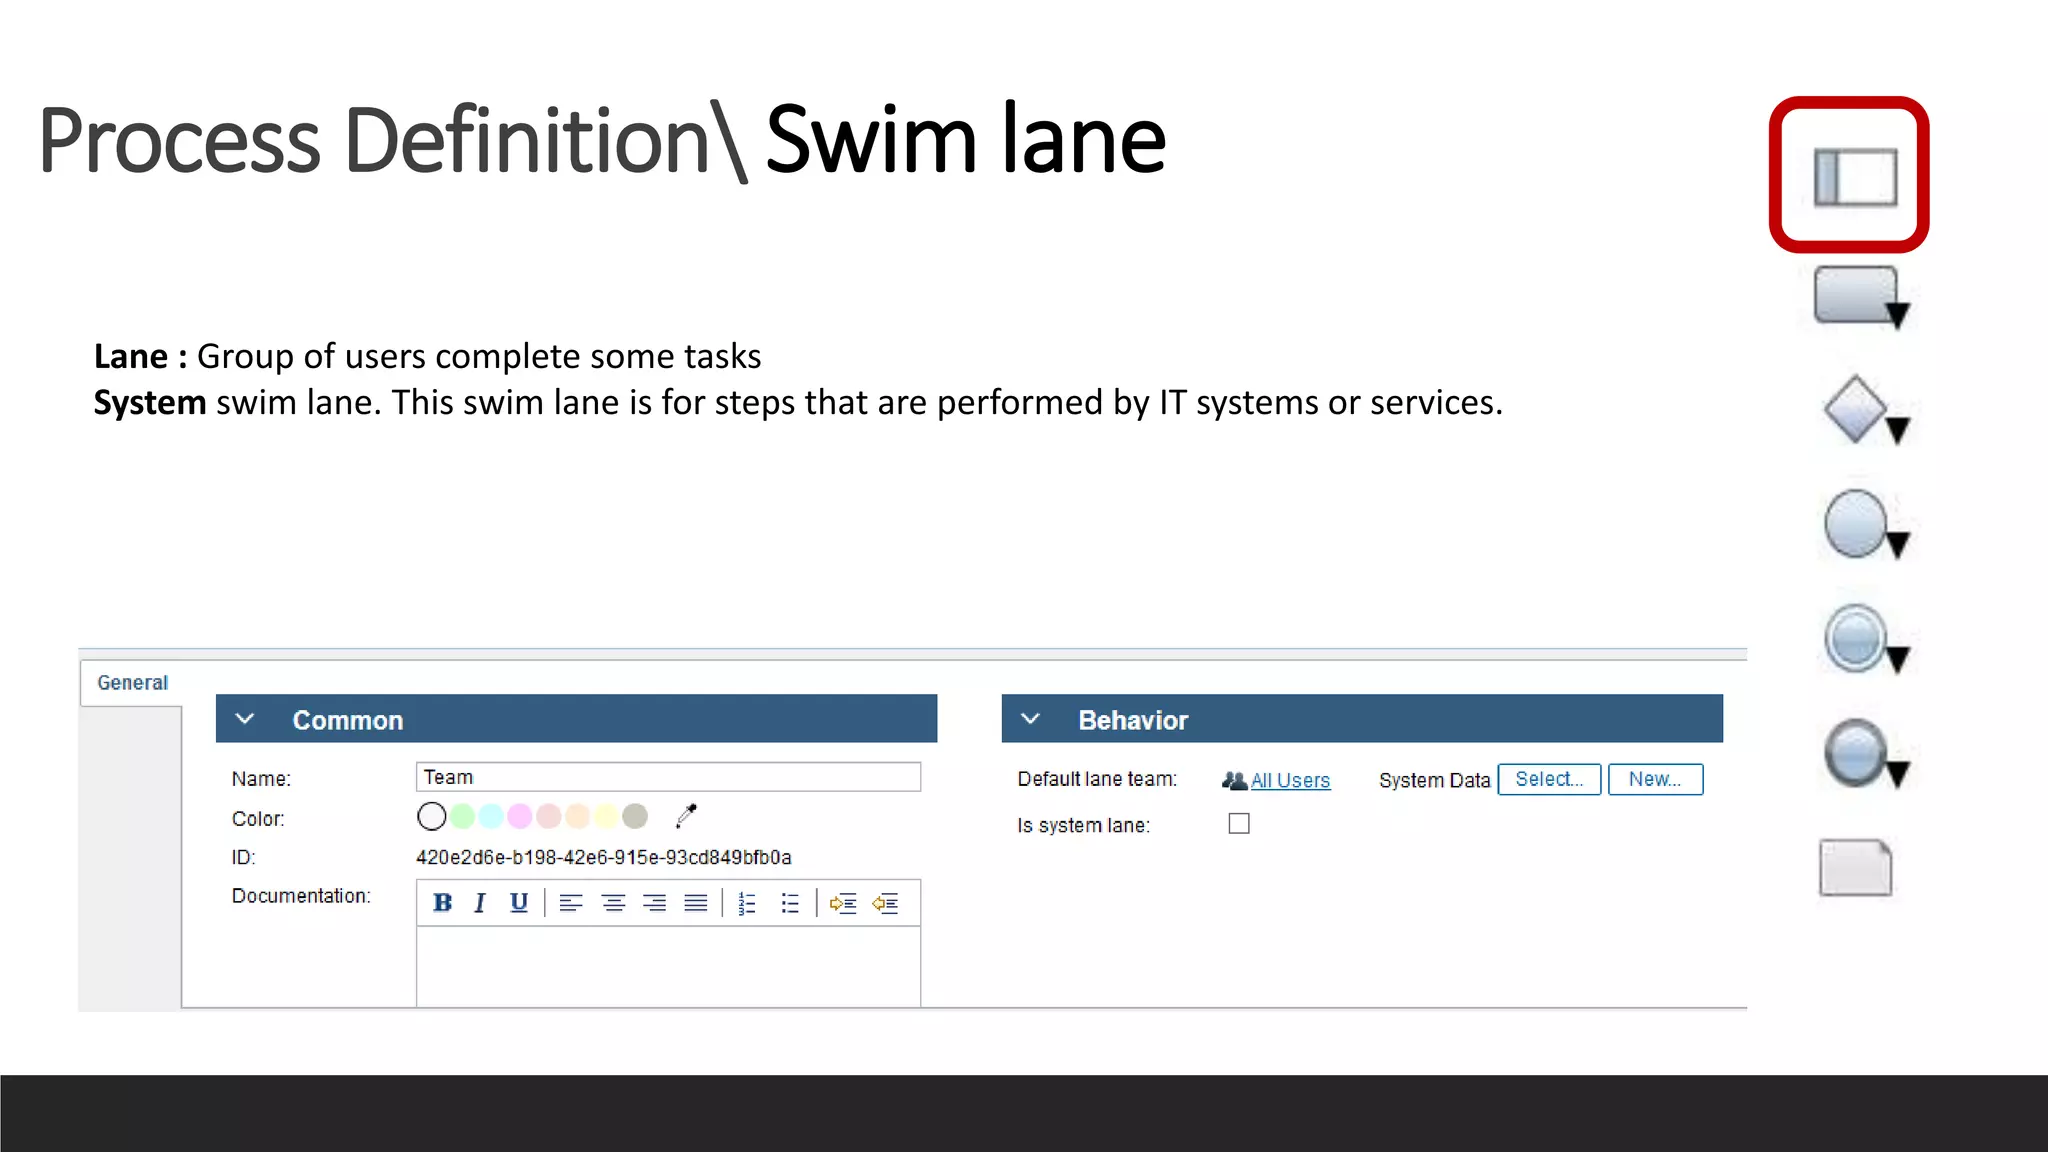This screenshot has height=1152, width=2048.
Task: Click the 'Default lane team:' label
Action: pos(1097,779)
